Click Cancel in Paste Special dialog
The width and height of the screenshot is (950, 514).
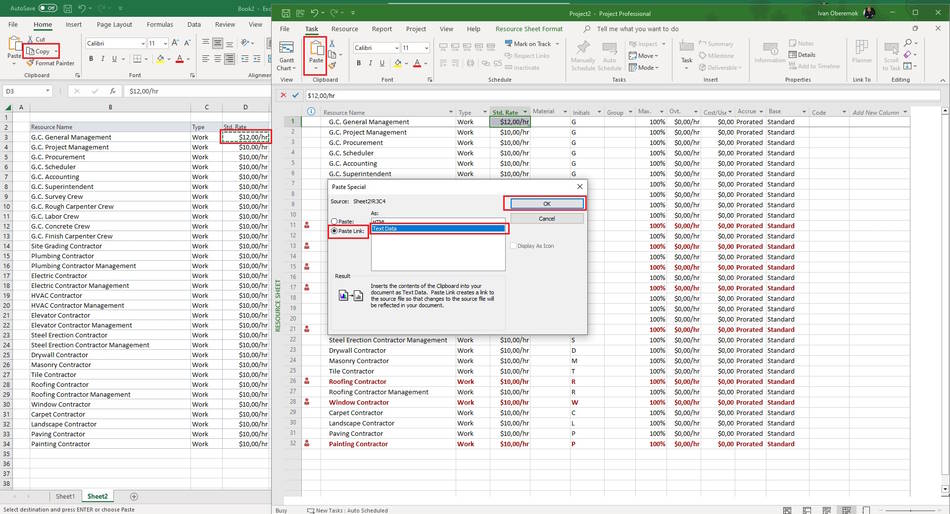[x=546, y=218]
